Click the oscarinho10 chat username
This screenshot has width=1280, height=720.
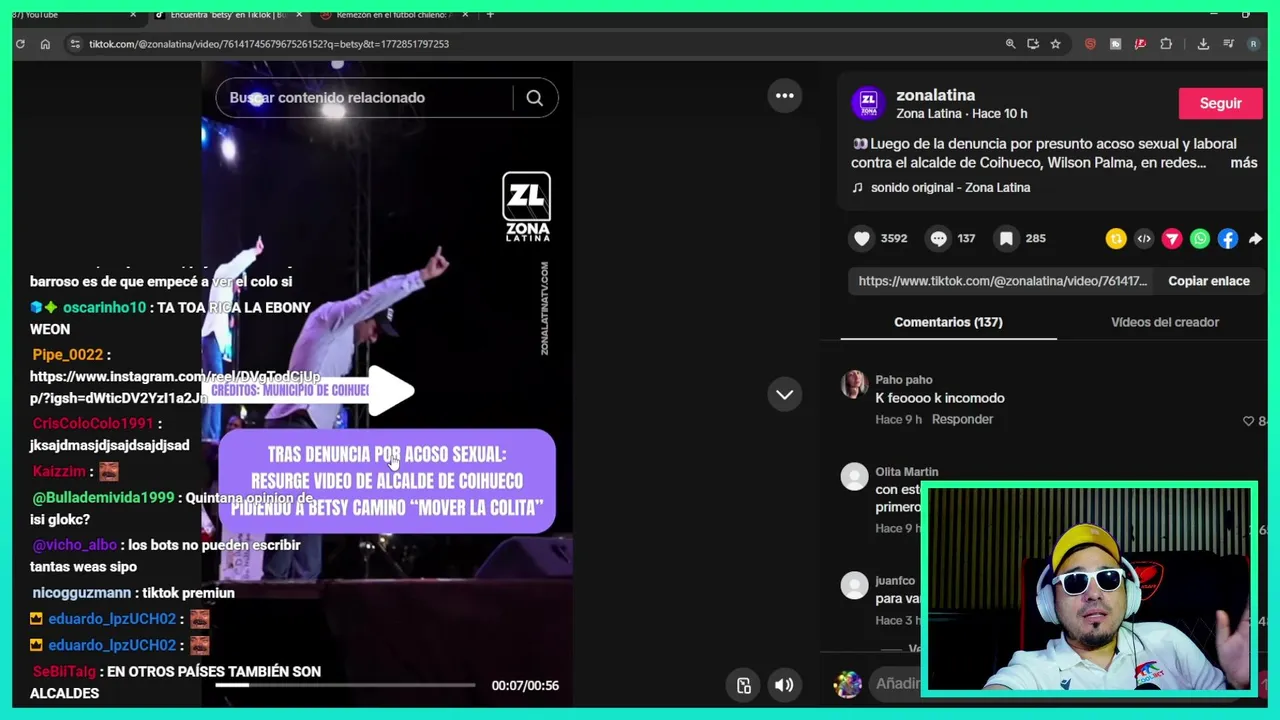[104, 308]
